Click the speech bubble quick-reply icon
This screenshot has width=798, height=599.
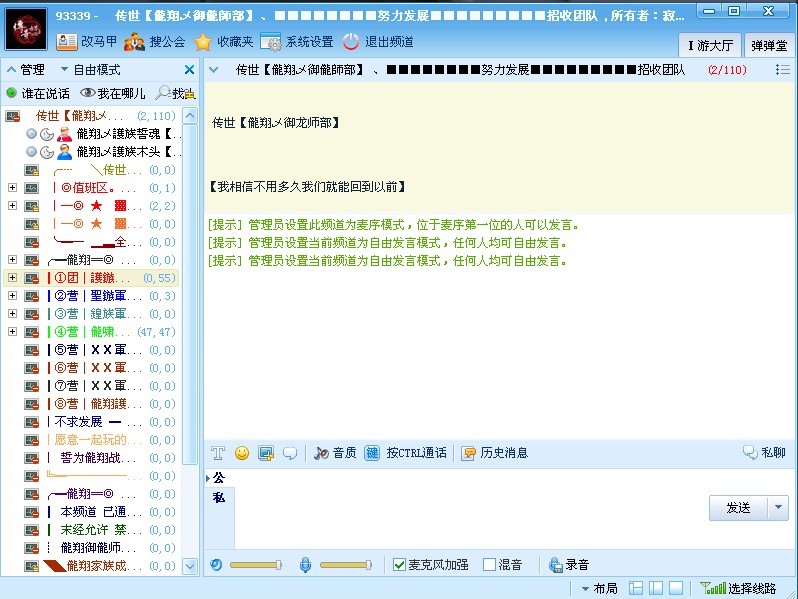pos(290,452)
